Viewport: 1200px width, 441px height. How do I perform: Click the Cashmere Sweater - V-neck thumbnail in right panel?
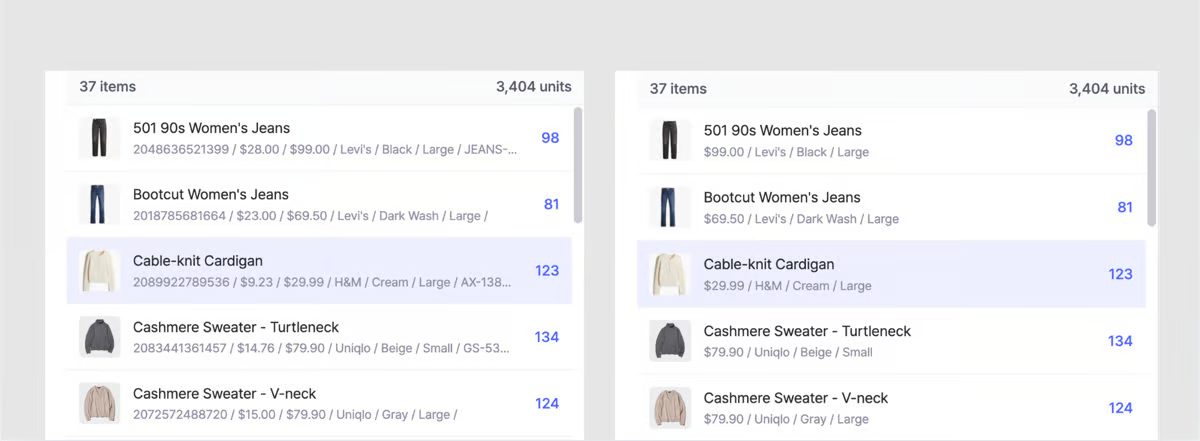coord(670,408)
